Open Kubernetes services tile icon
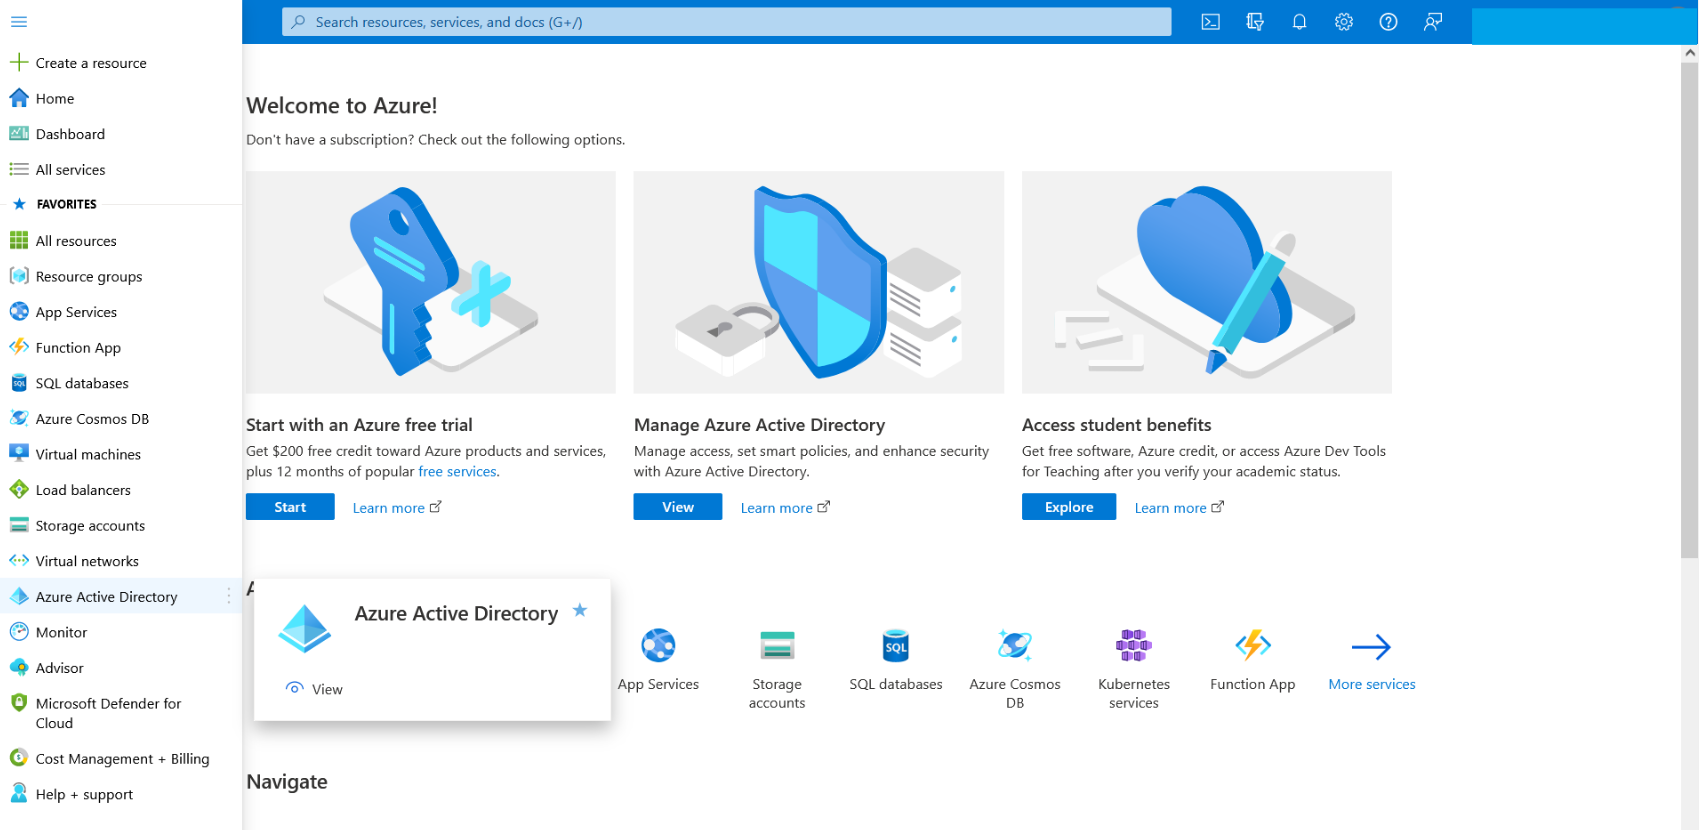The image size is (1699, 830). [1134, 646]
